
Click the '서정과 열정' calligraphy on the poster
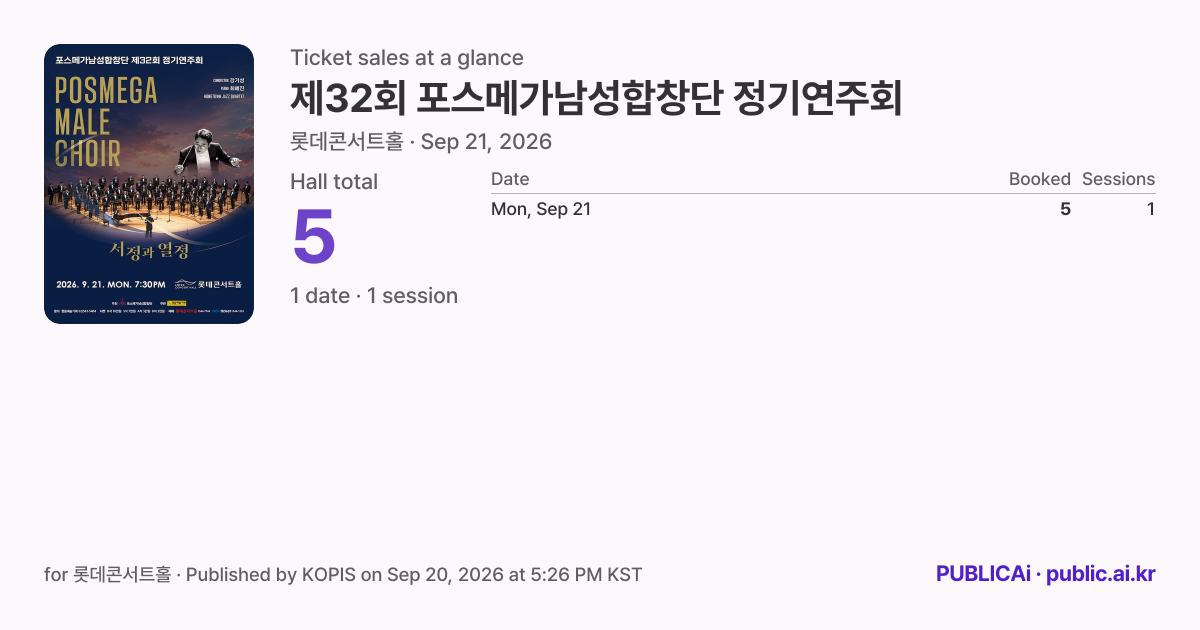pos(148,249)
